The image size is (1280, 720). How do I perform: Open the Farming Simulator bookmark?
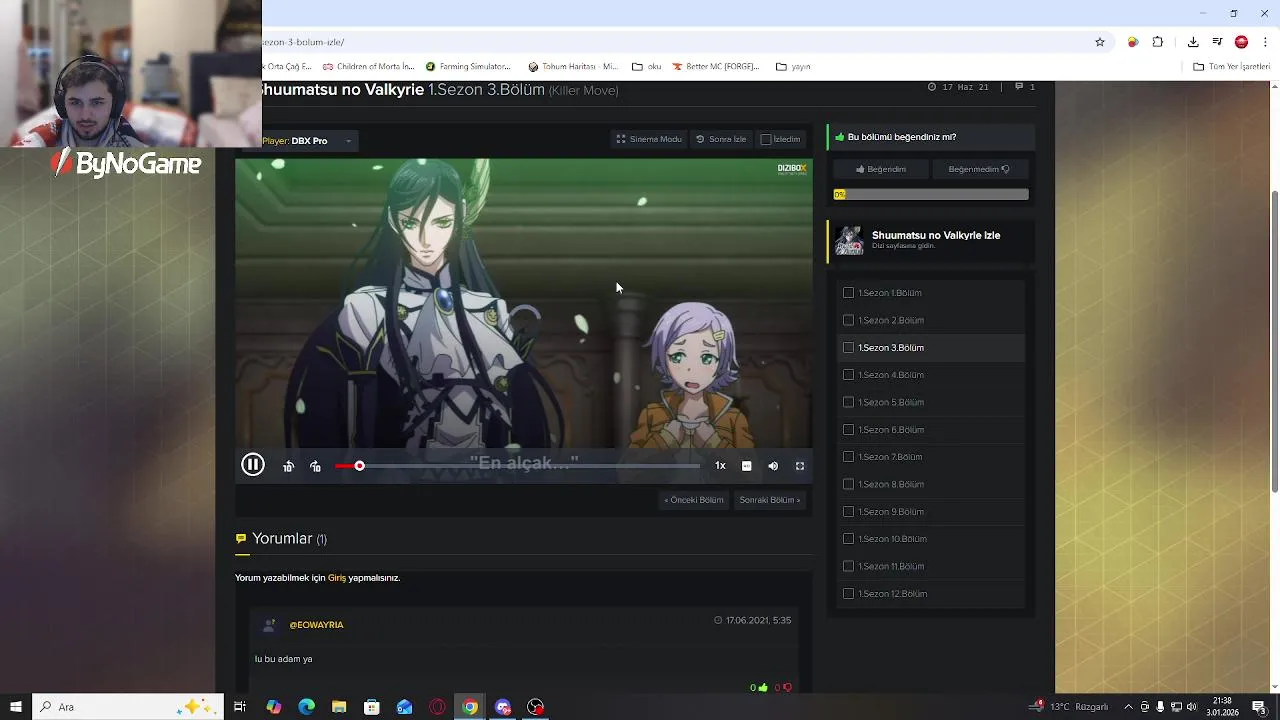468,67
